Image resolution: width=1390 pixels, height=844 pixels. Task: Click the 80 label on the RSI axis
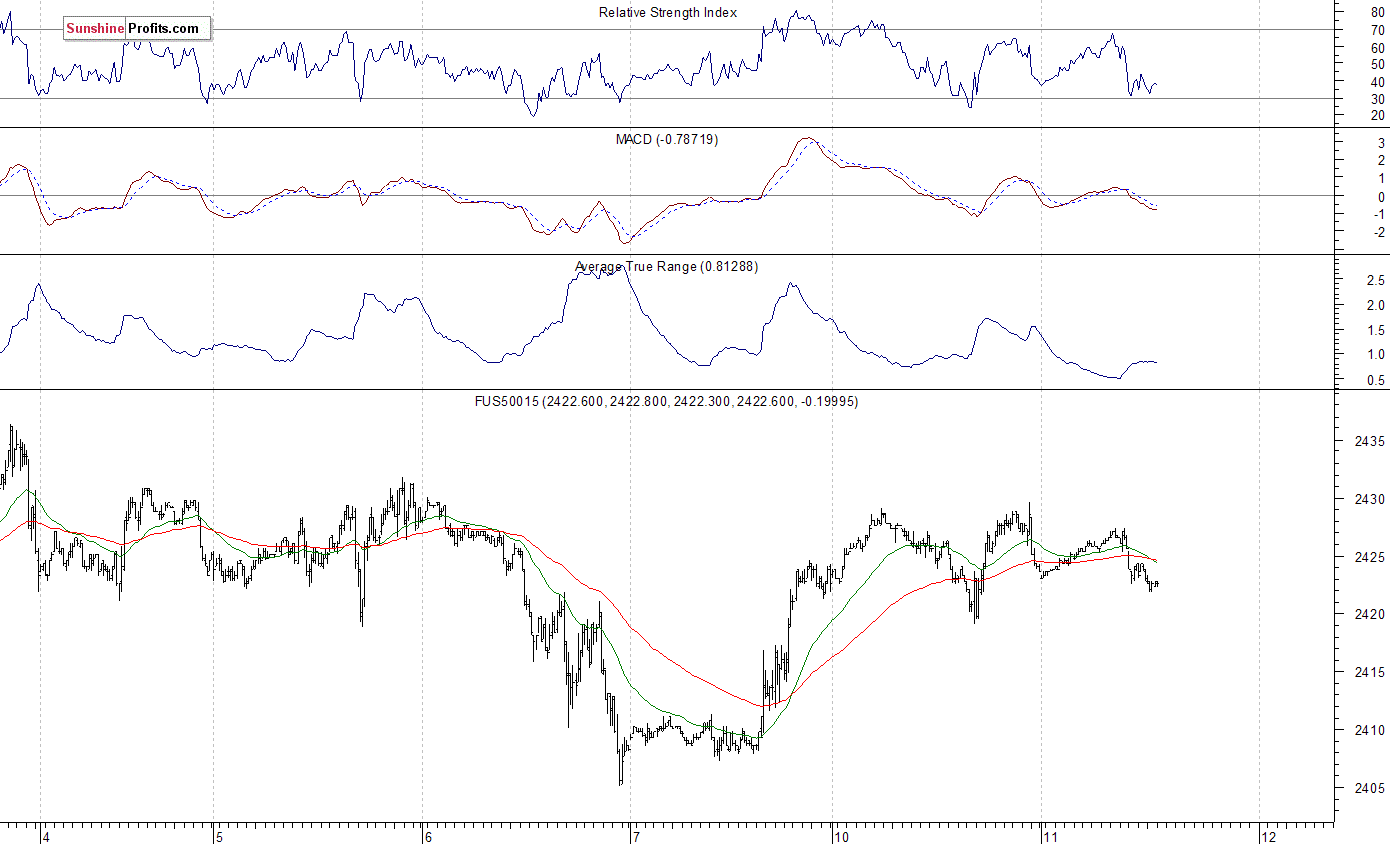[1379, 14]
